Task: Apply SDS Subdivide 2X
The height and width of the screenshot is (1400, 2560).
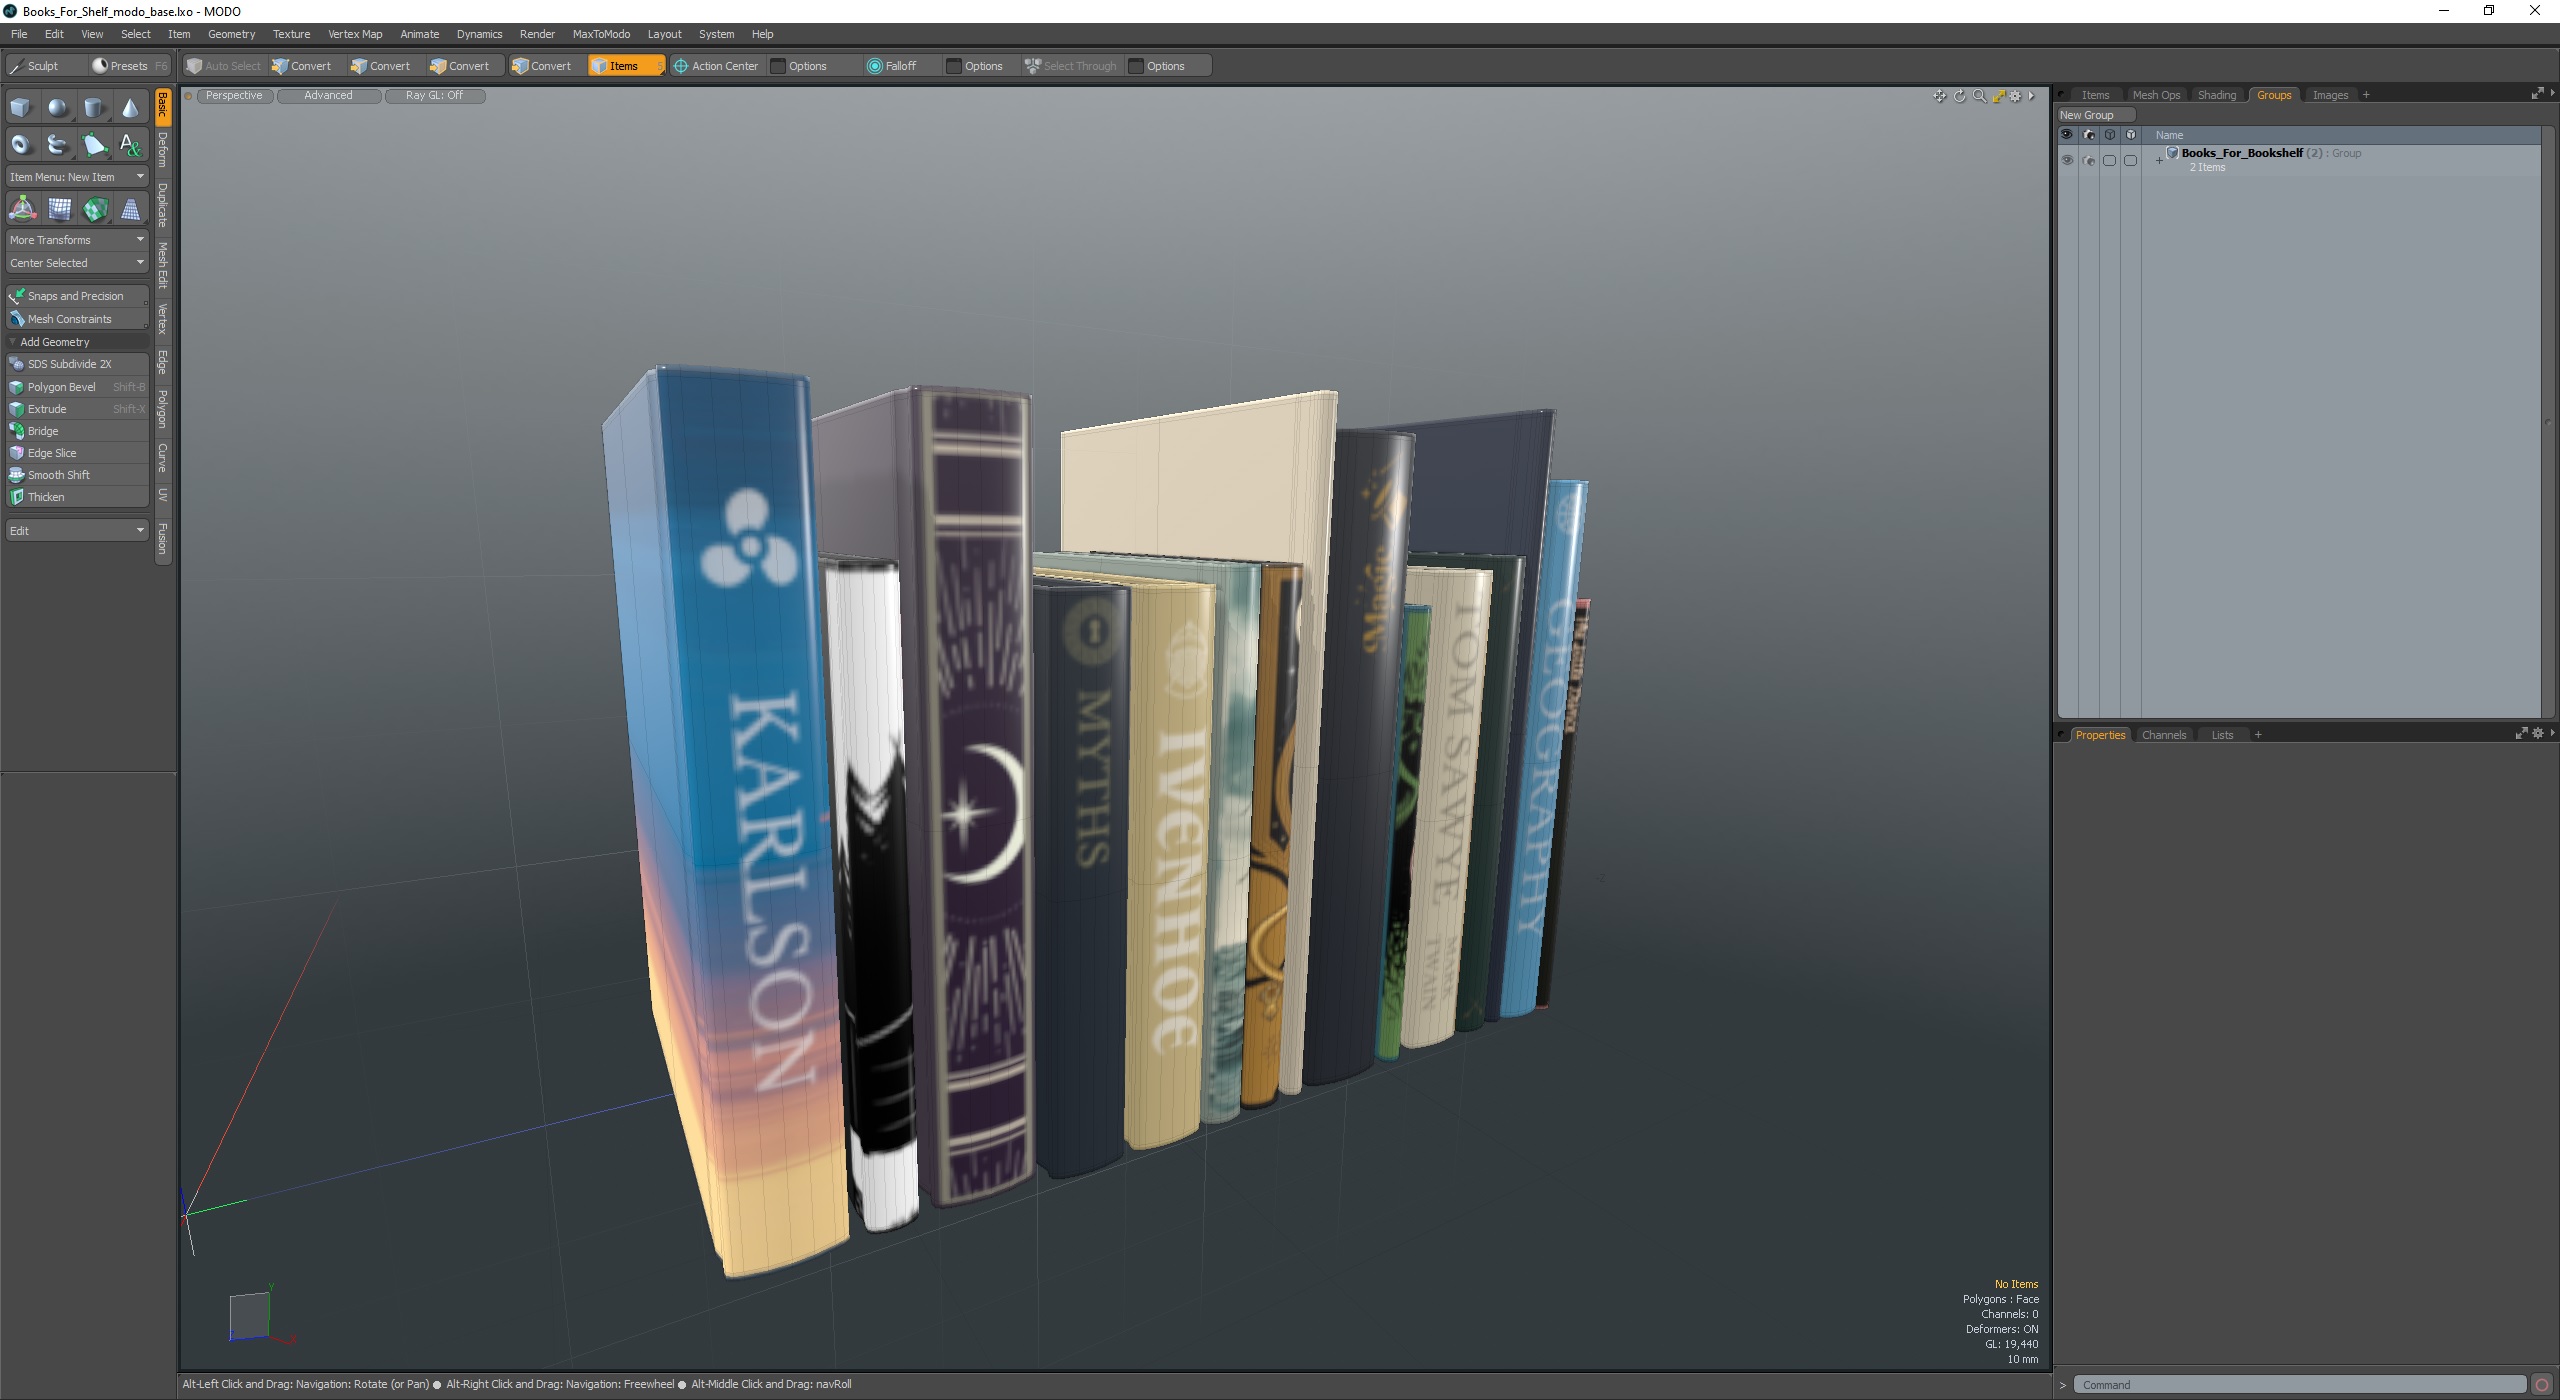Action: tap(77, 364)
